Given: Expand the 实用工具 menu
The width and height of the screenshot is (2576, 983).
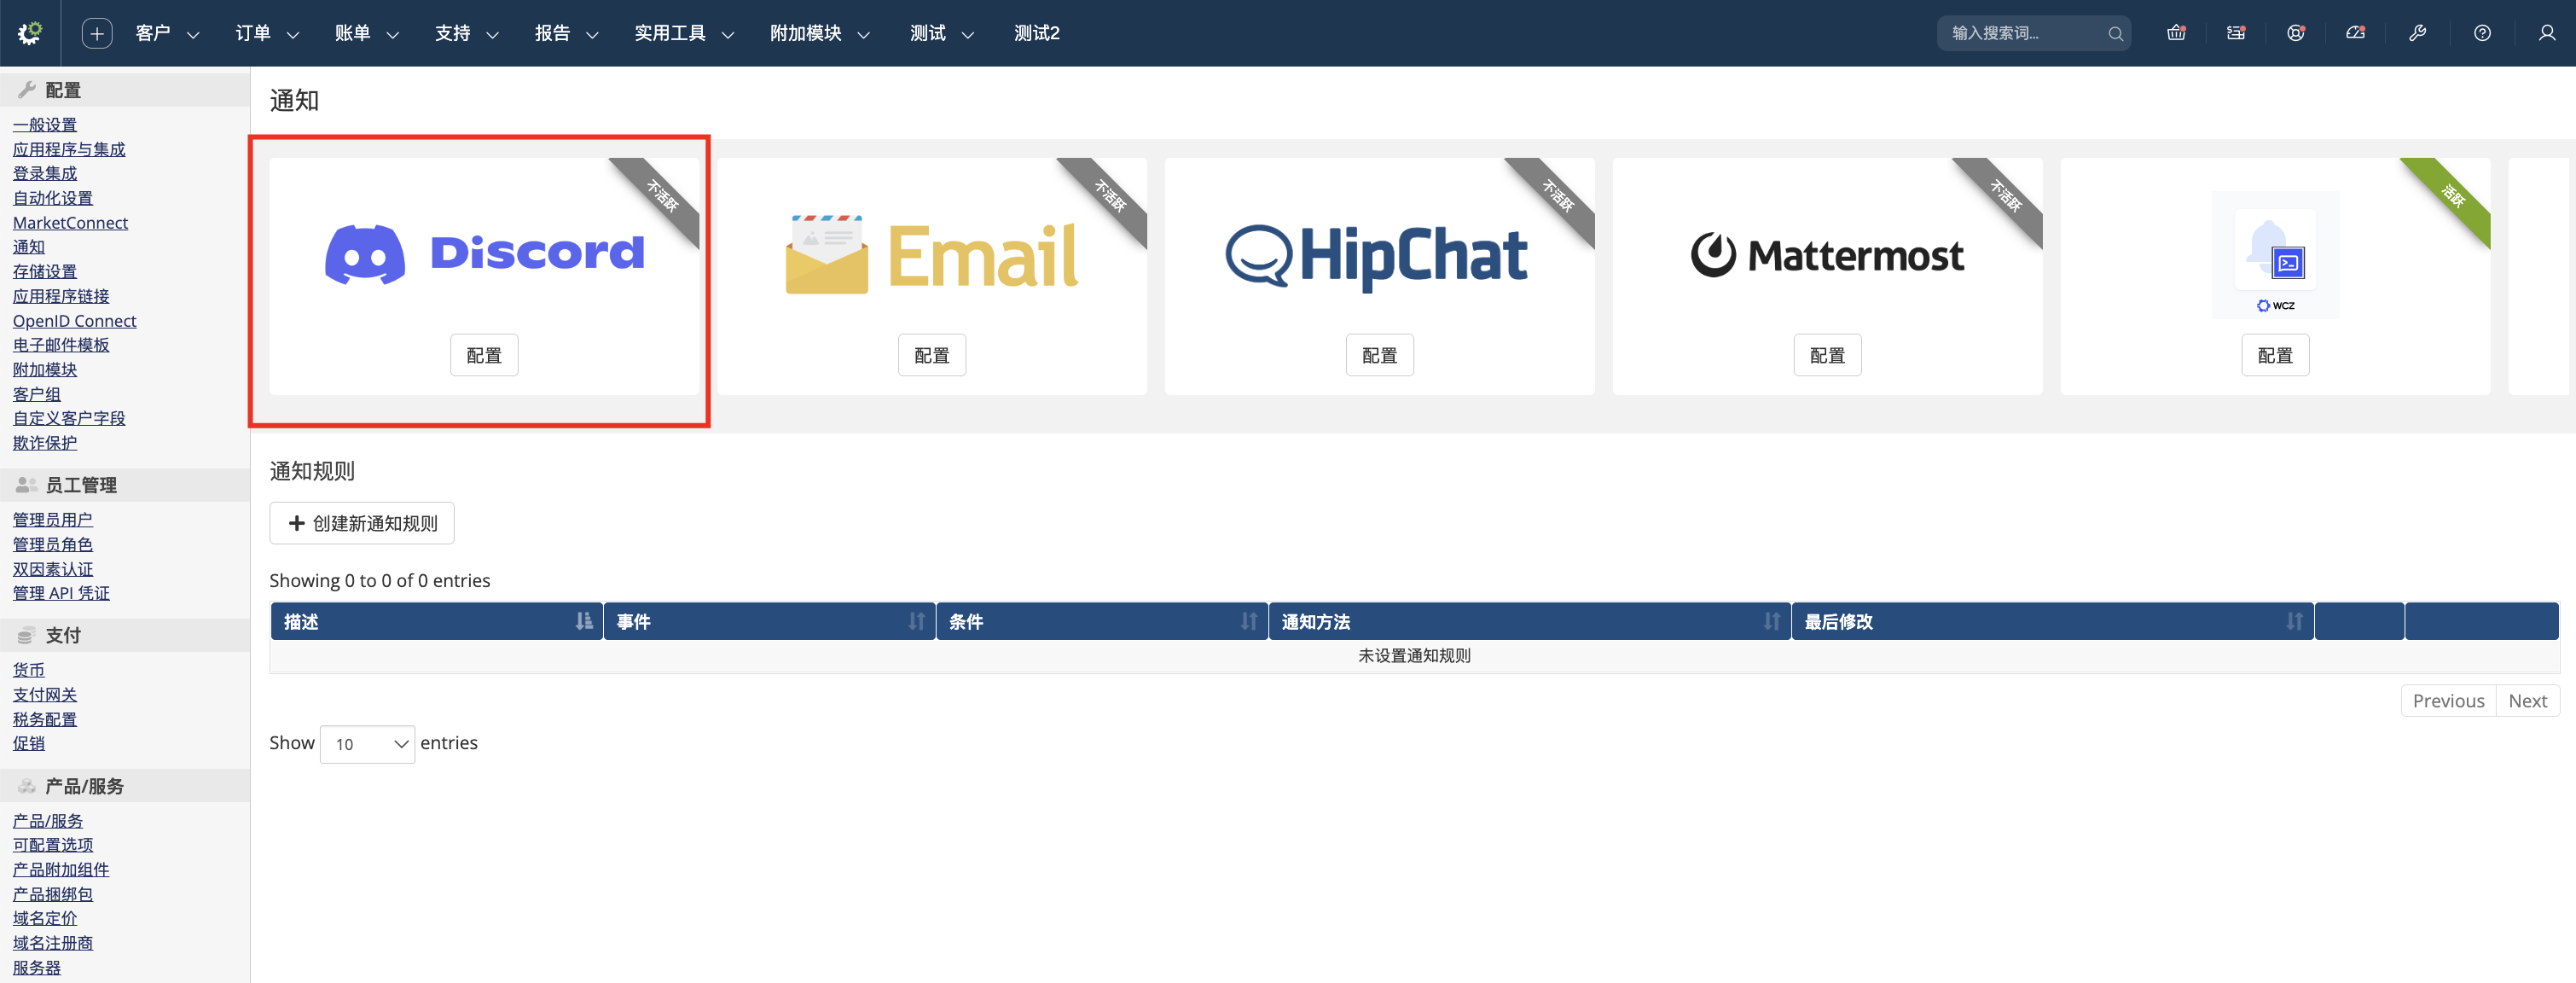Looking at the screenshot, I should click(x=685, y=33).
